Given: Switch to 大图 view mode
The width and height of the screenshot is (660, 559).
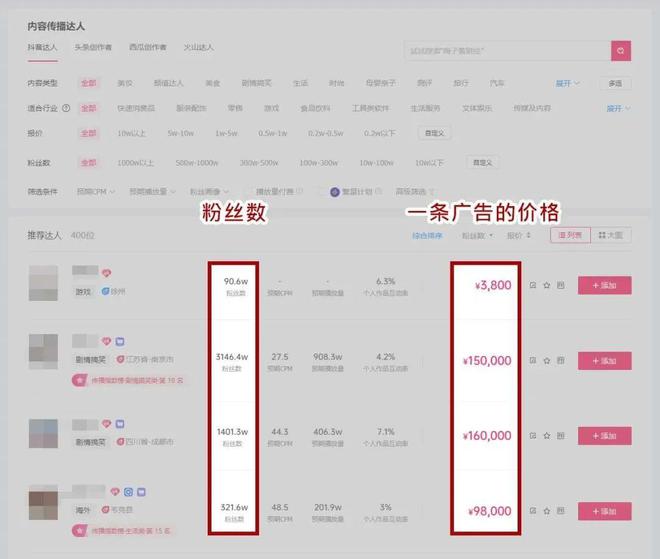Looking at the screenshot, I should [610, 235].
